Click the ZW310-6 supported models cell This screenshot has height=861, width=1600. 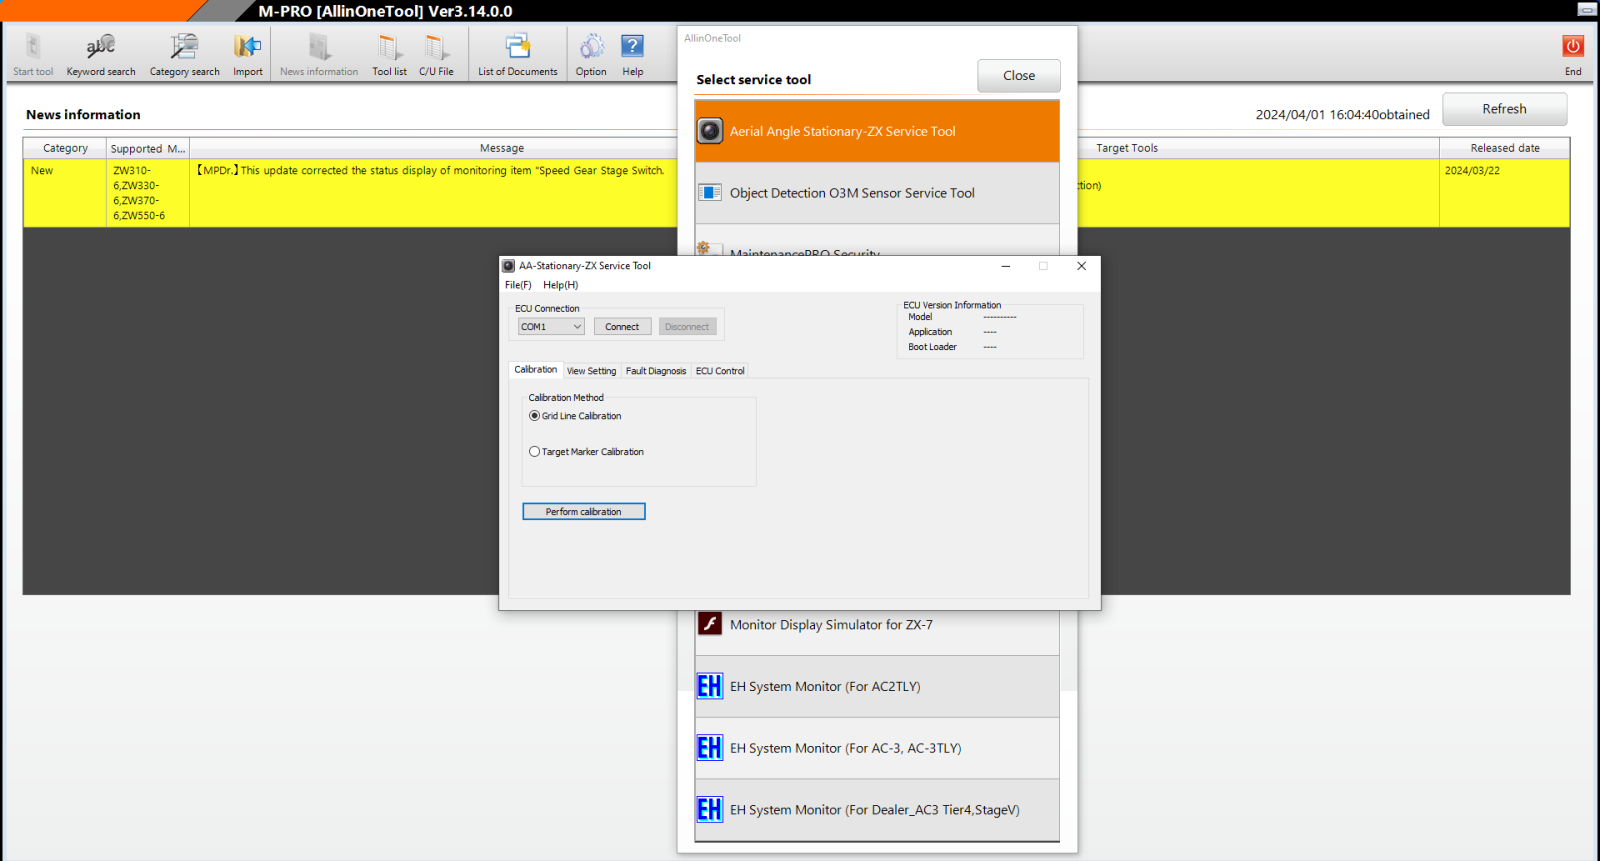pos(148,193)
